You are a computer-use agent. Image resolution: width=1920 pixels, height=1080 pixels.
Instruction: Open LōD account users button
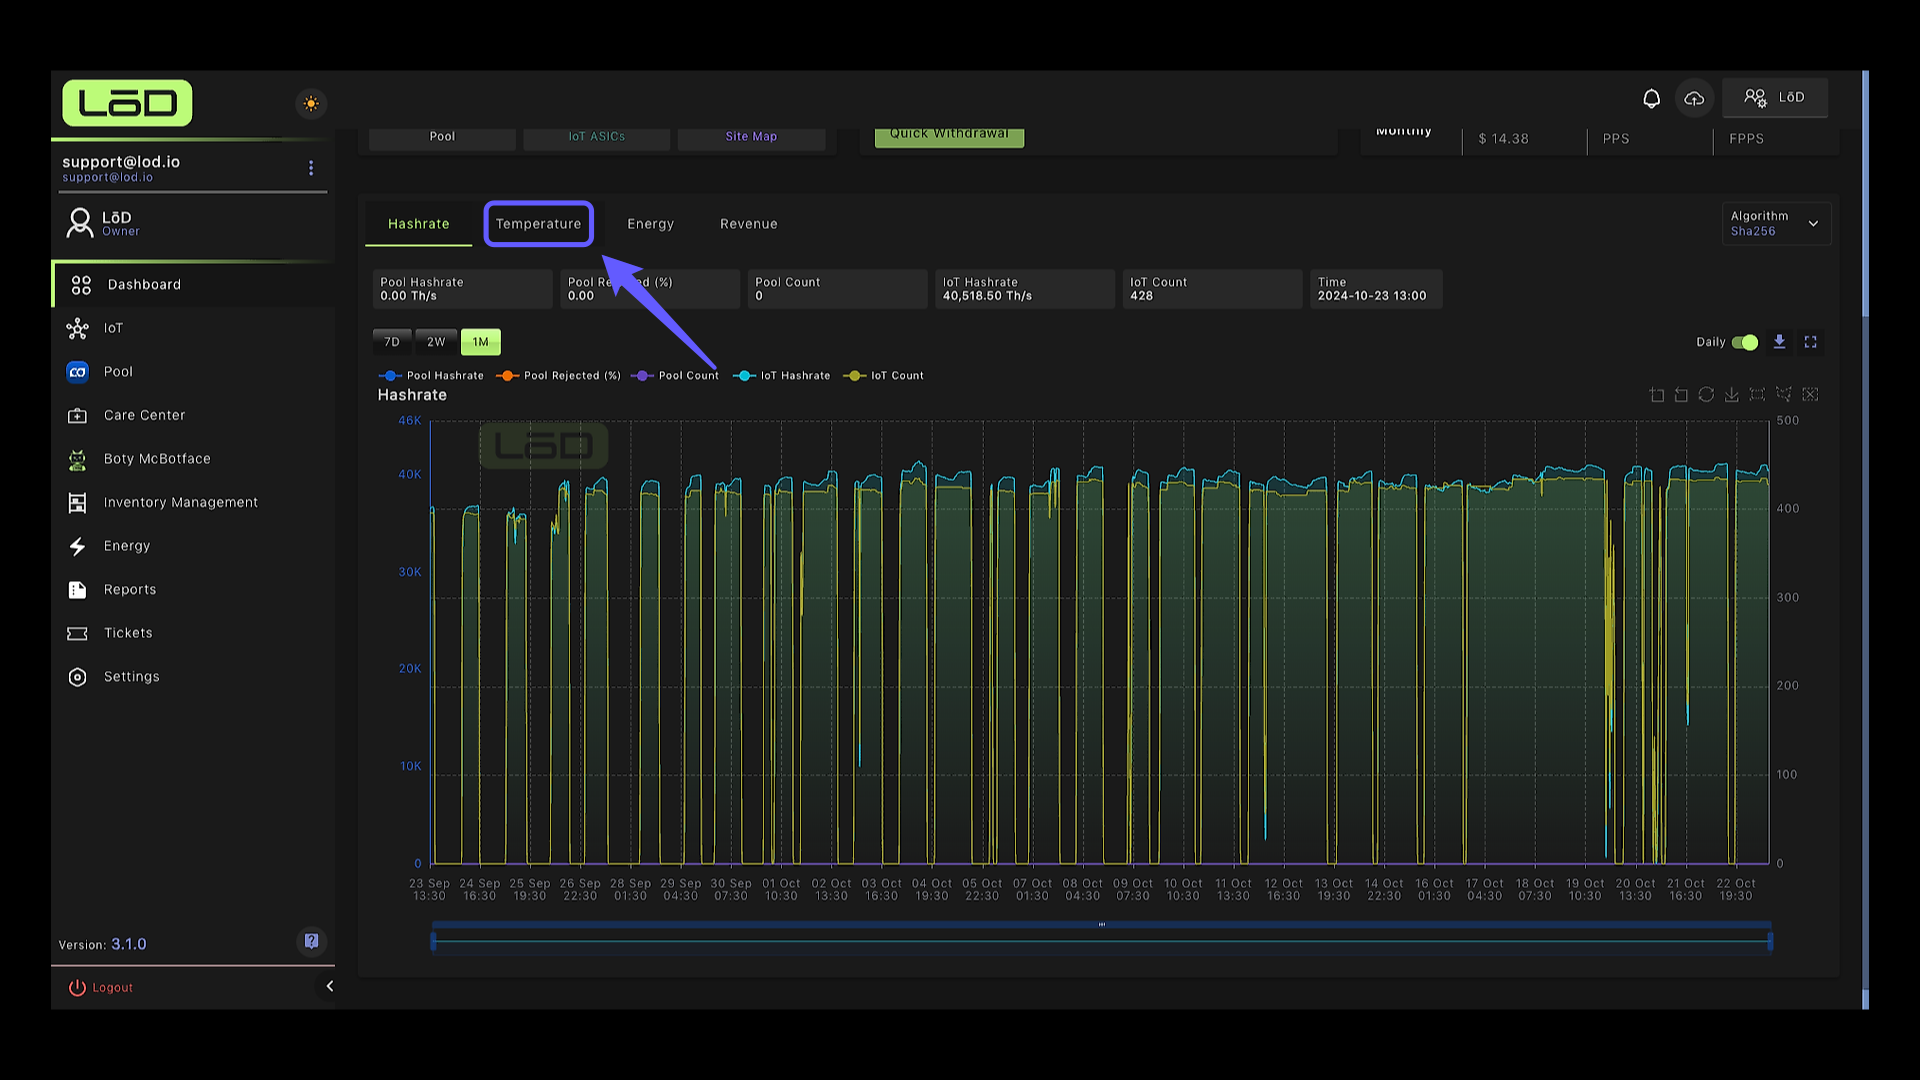click(1775, 98)
